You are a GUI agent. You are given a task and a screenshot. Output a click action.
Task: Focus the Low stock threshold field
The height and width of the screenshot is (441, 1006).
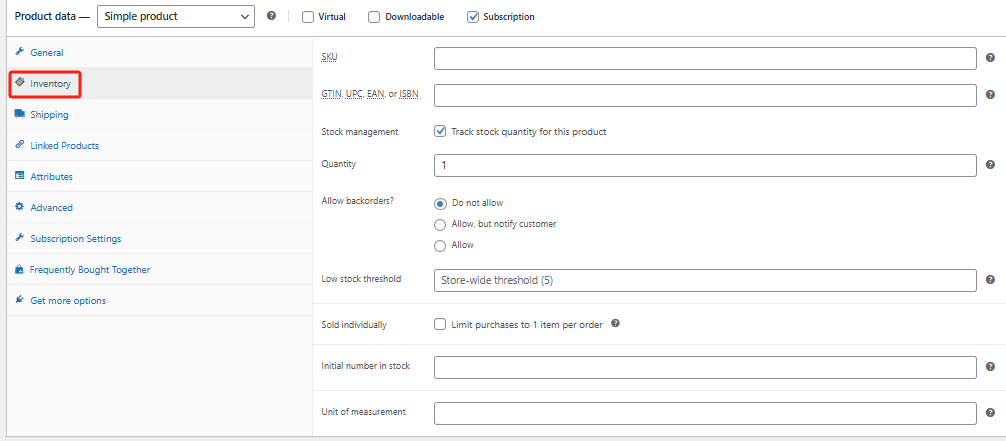[705, 281]
